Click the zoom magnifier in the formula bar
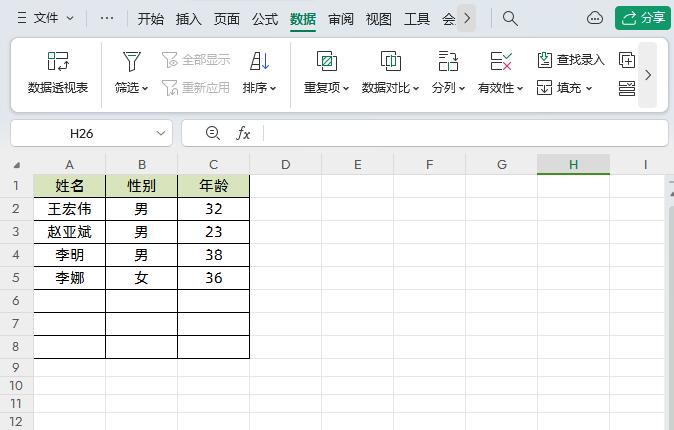Screen dimensions: 674x430 (x=213, y=133)
